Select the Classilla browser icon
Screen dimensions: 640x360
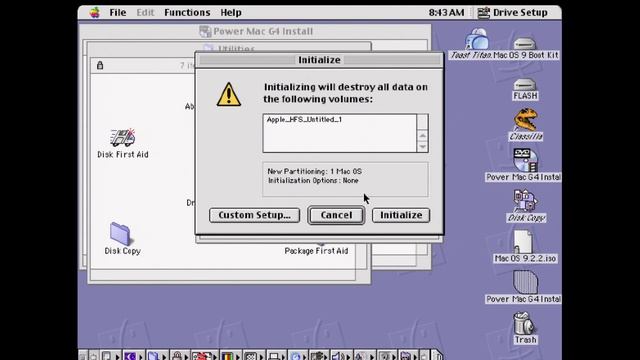click(x=525, y=119)
